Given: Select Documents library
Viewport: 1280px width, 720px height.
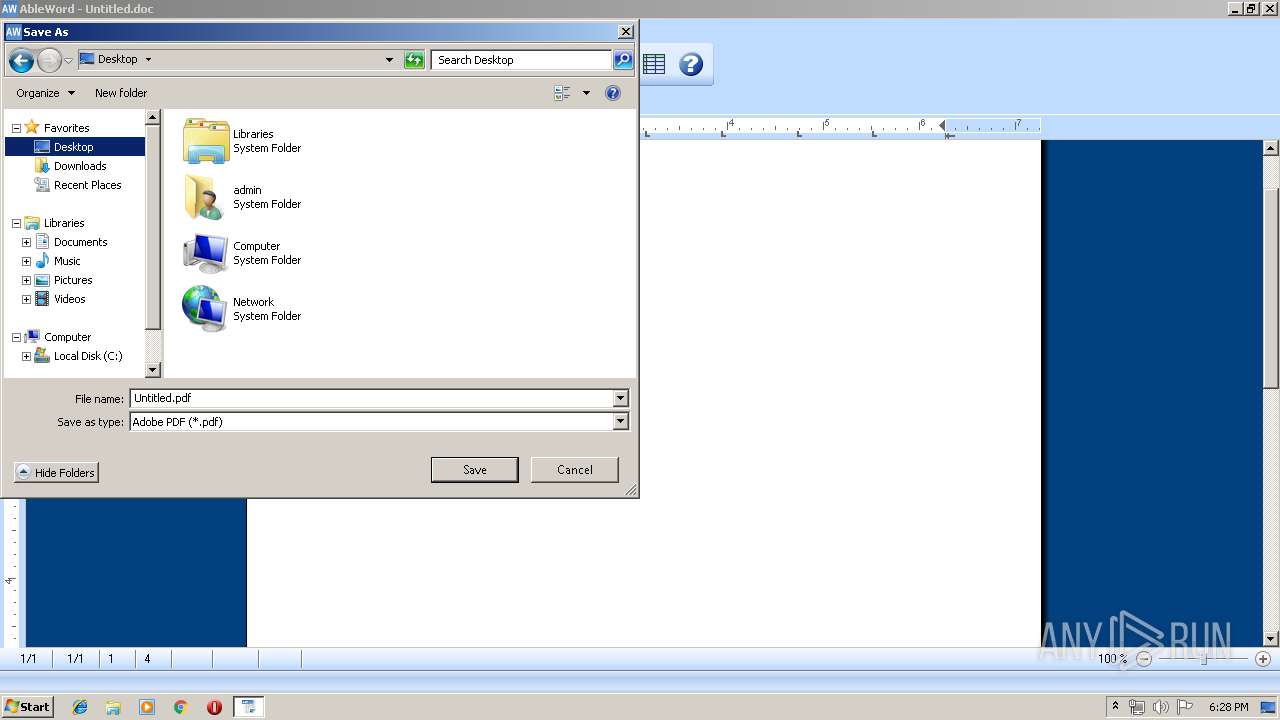Looking at the screenshot, I should 80,242.
